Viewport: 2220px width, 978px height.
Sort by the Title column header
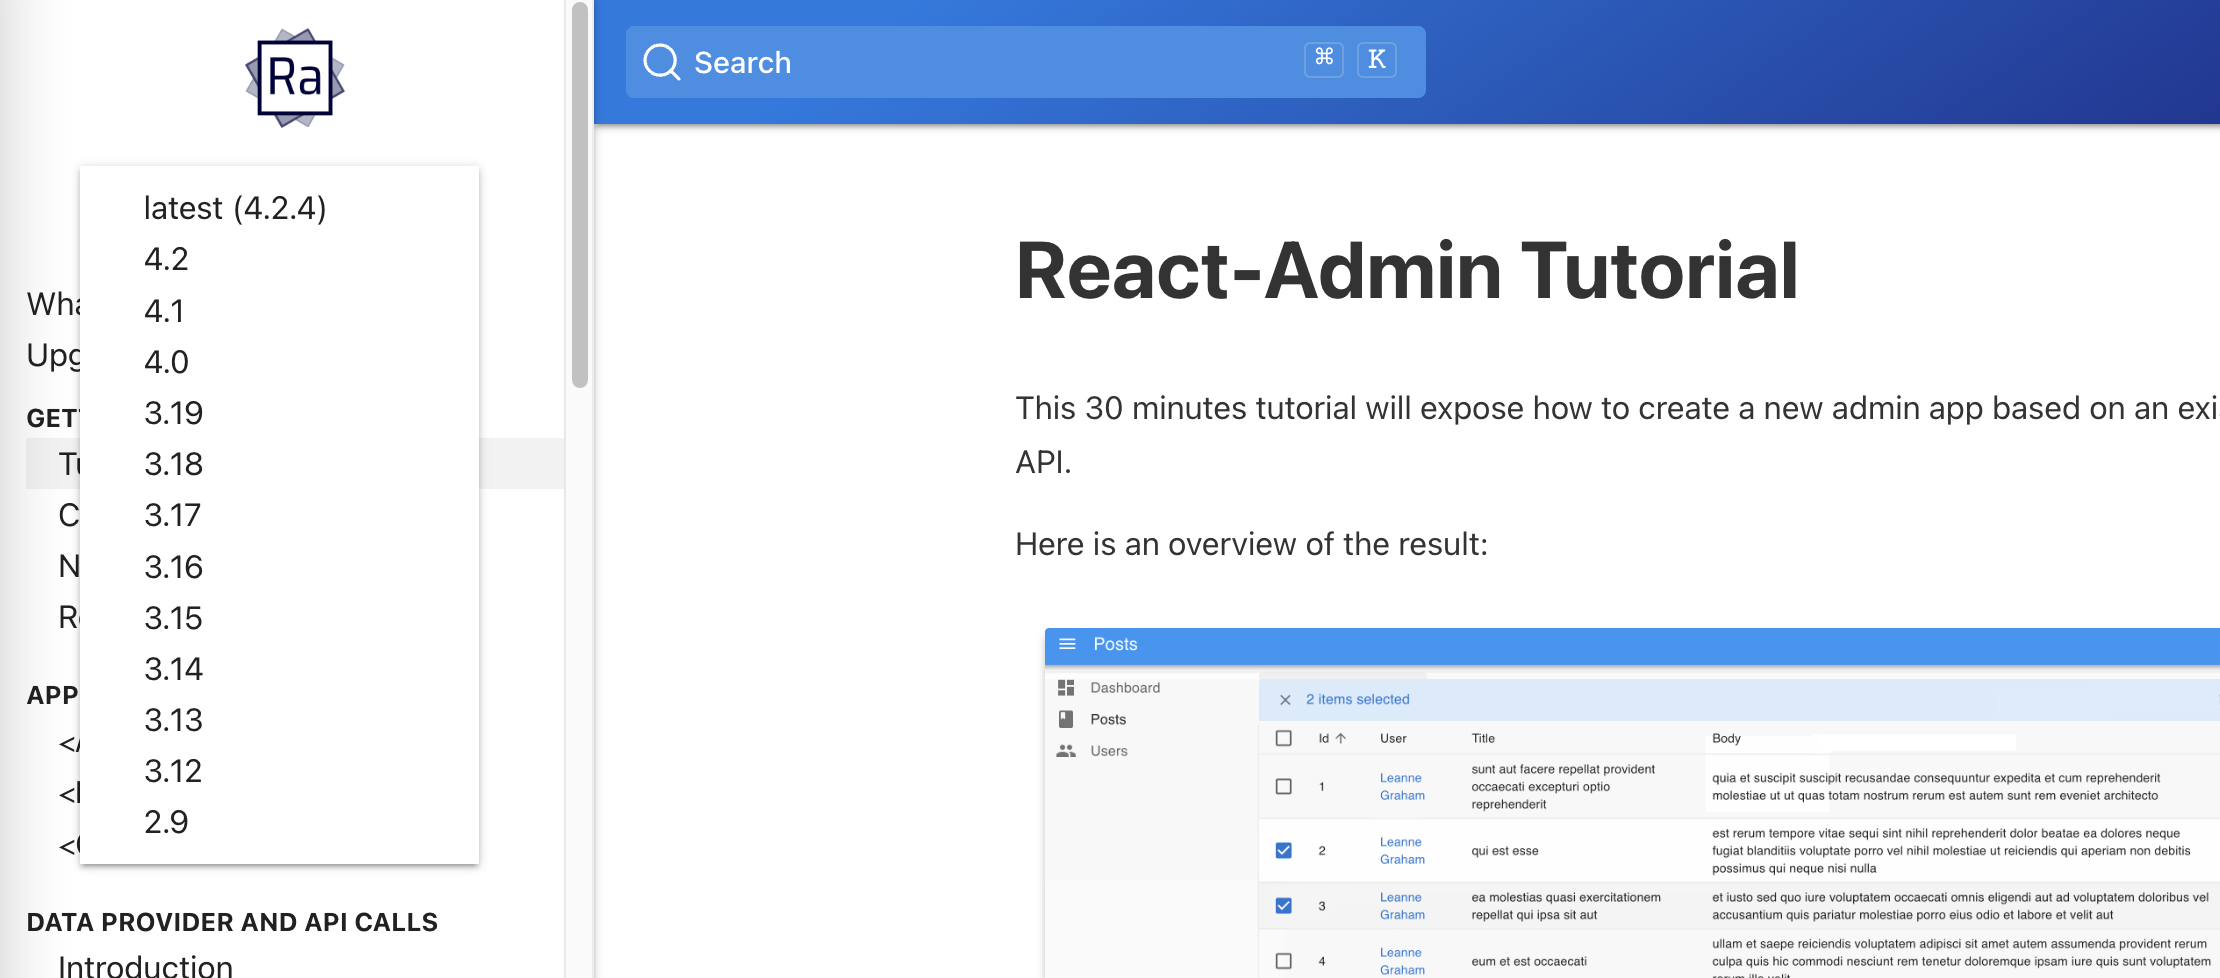point(1483,738)
